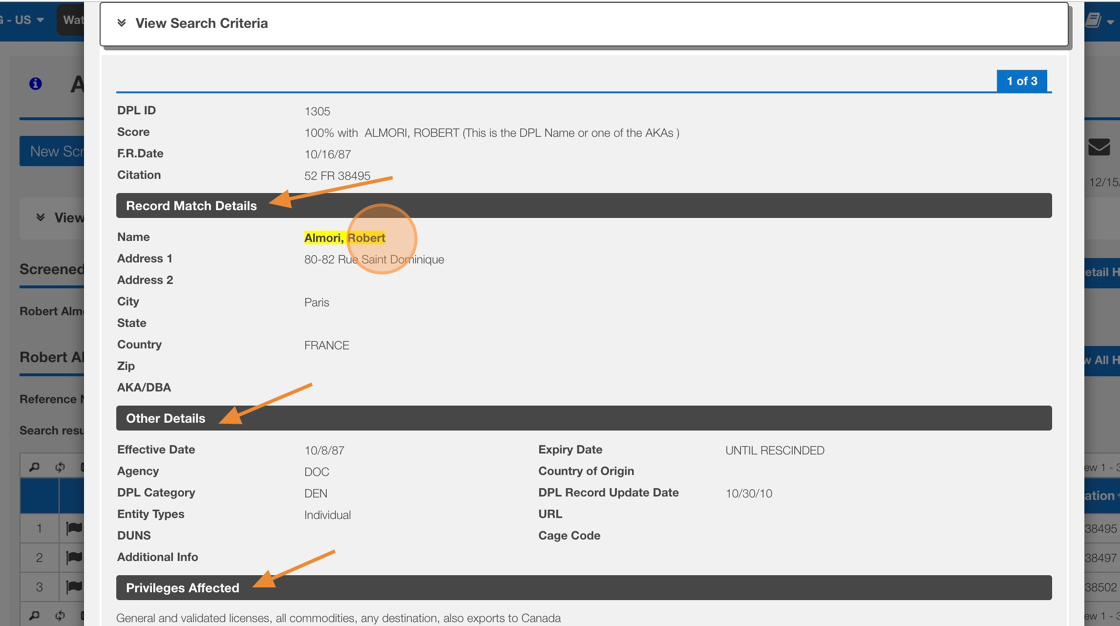Click the 1 of 3 record indicator
This screenshot has height=626, width=1120.
[1022, 81]
